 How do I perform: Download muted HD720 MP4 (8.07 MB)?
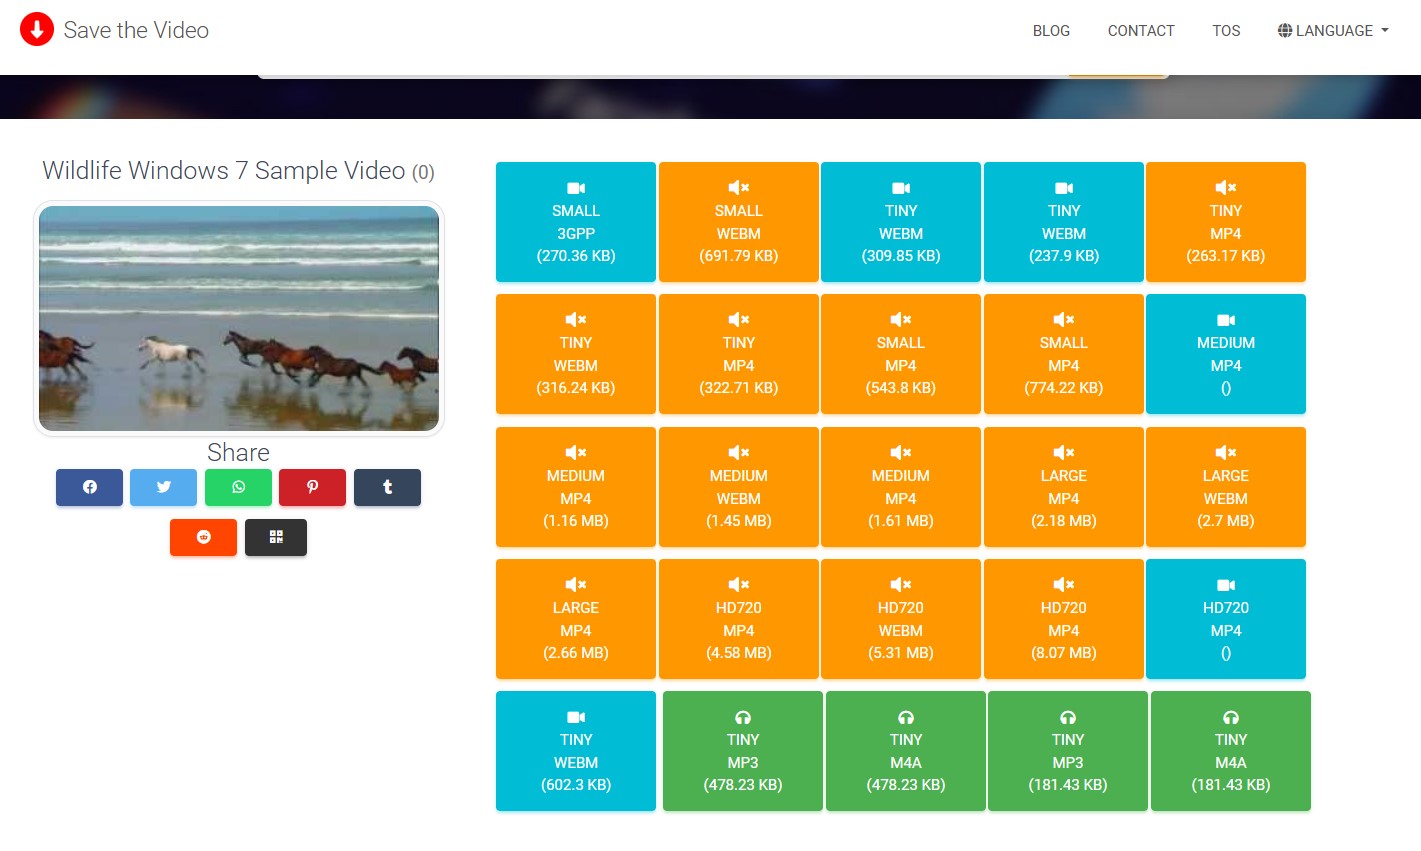[x=1064, y=619]
